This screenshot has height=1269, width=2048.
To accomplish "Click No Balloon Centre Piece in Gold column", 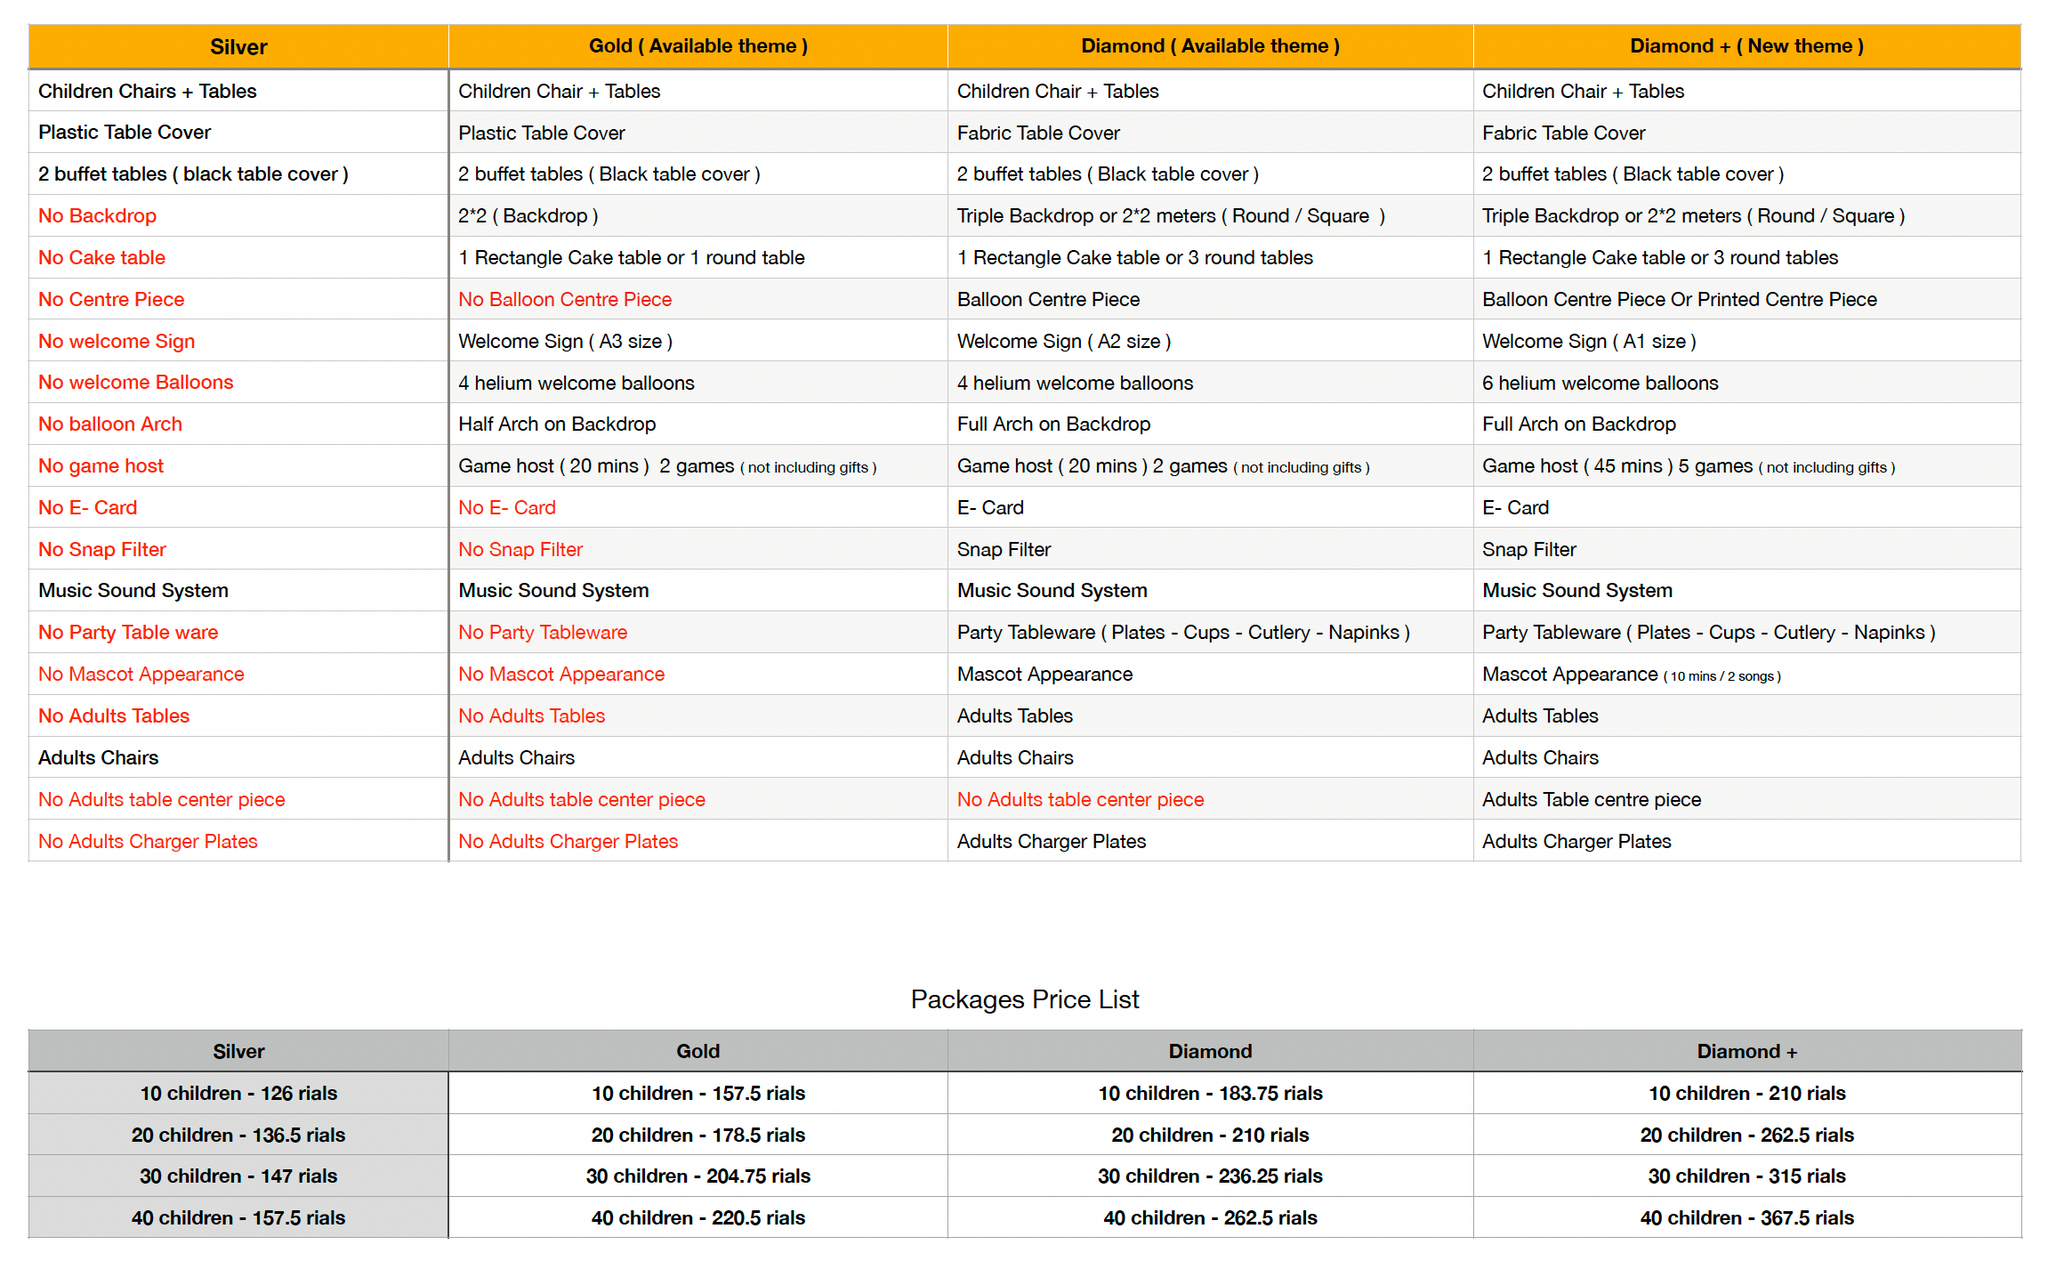I will 564,299.
